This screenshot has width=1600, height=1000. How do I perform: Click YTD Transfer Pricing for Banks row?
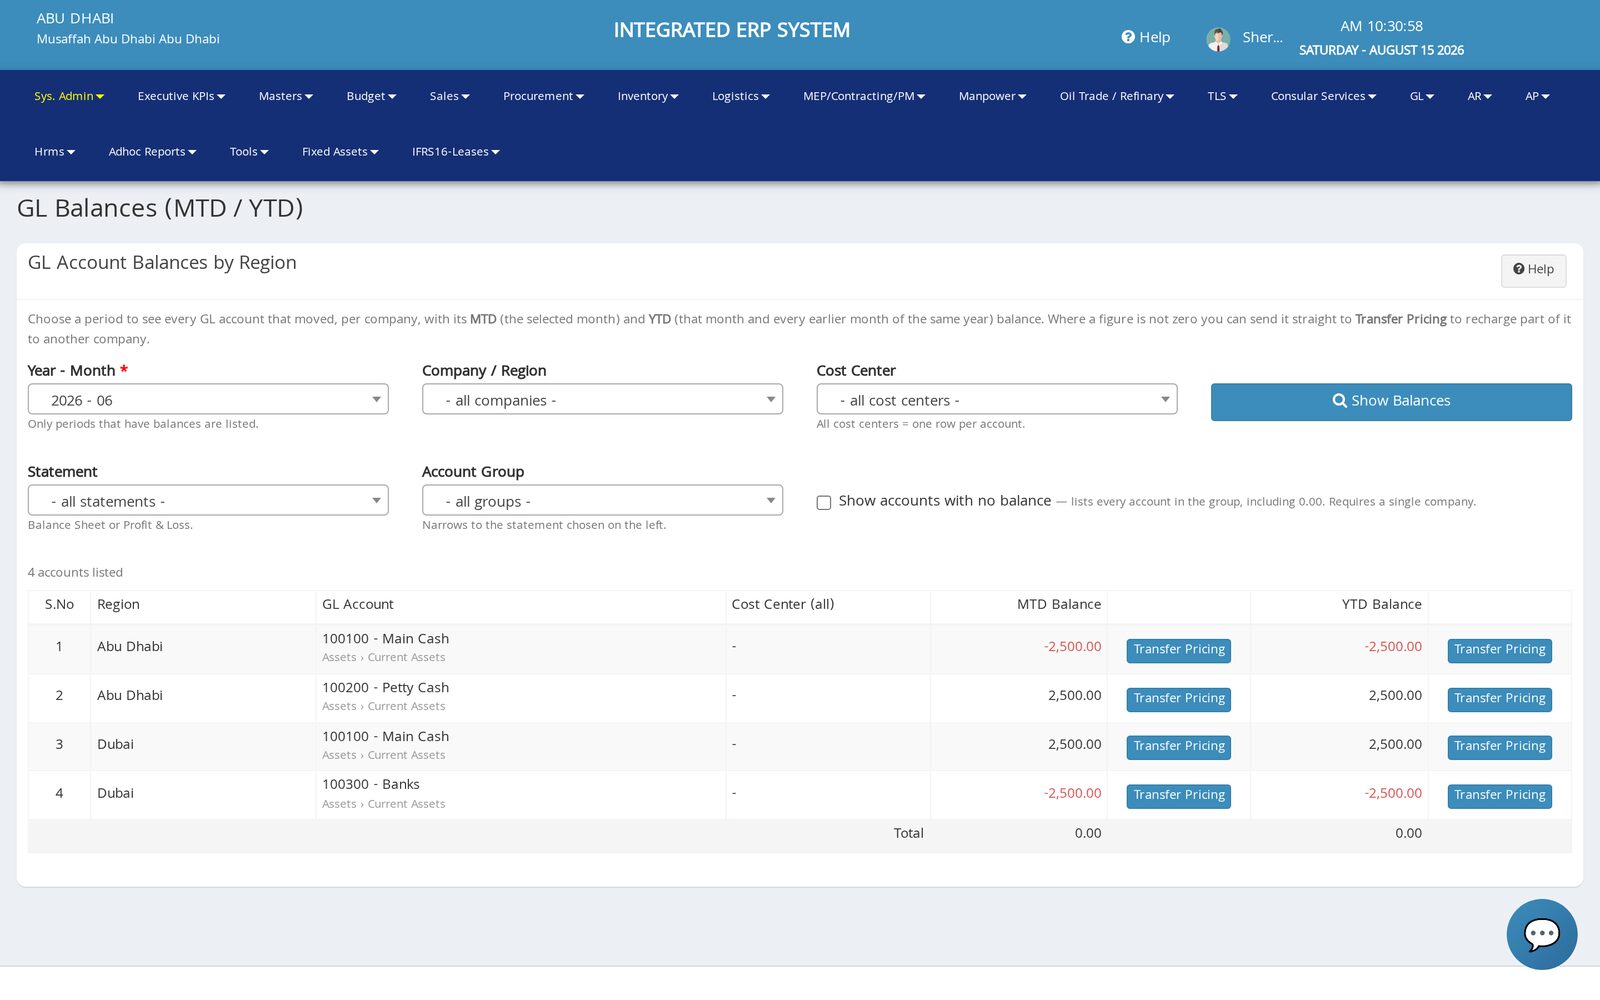1499,796
